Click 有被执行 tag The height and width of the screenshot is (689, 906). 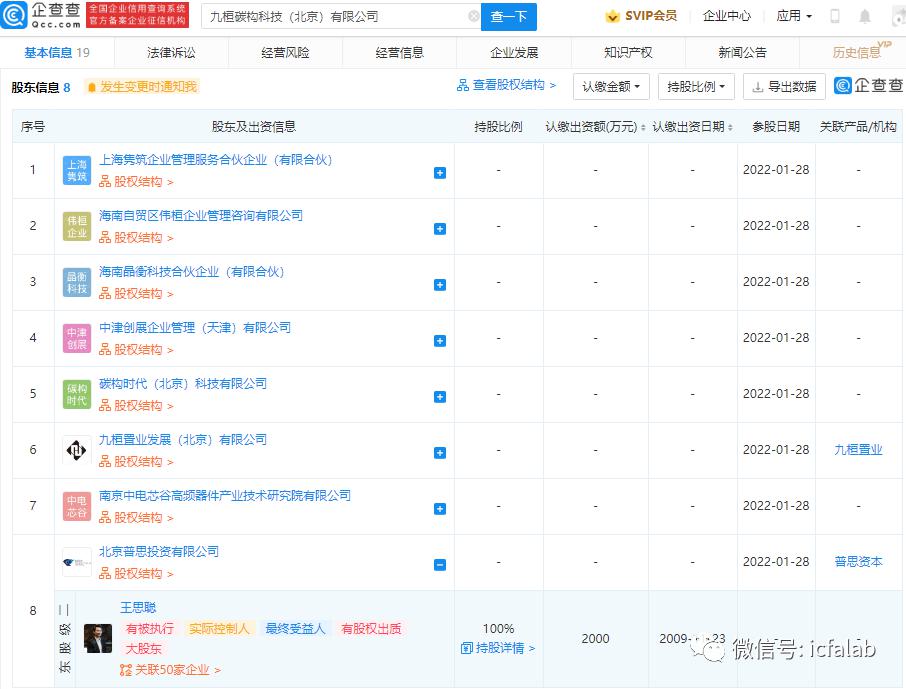pyautogui.click(x=150, y=629)
